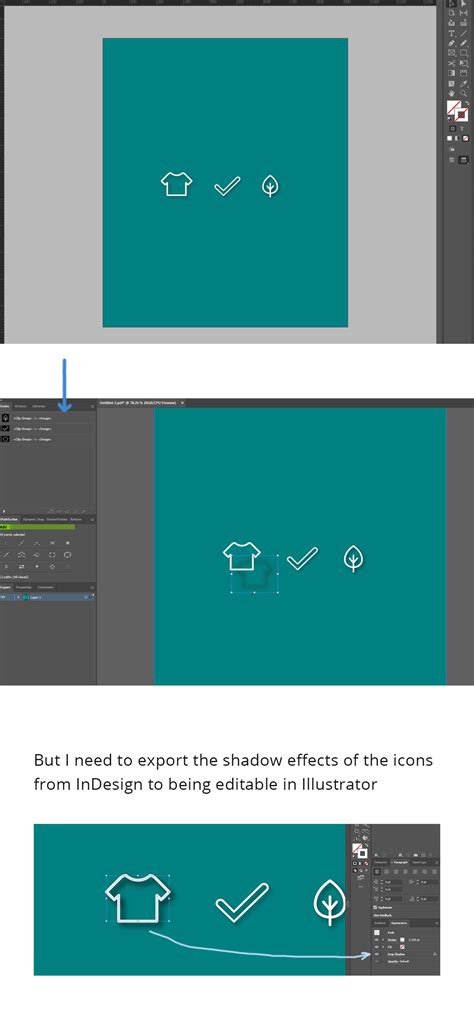The image size is (474, 1035).
Task: Switch to the Paragraph tab
Action: [401, 862]
